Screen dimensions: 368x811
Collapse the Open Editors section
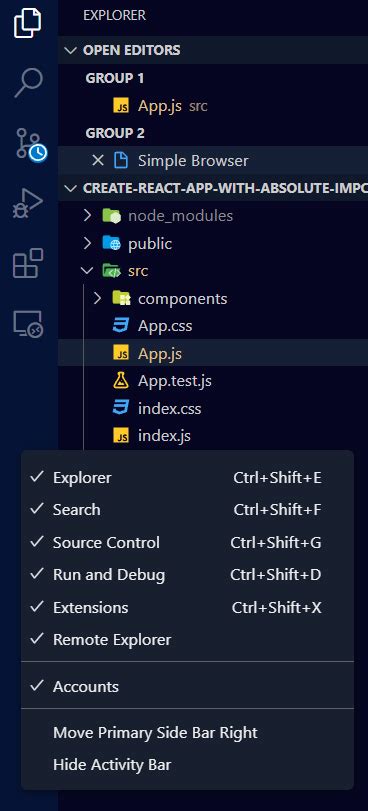coord(69,50)
